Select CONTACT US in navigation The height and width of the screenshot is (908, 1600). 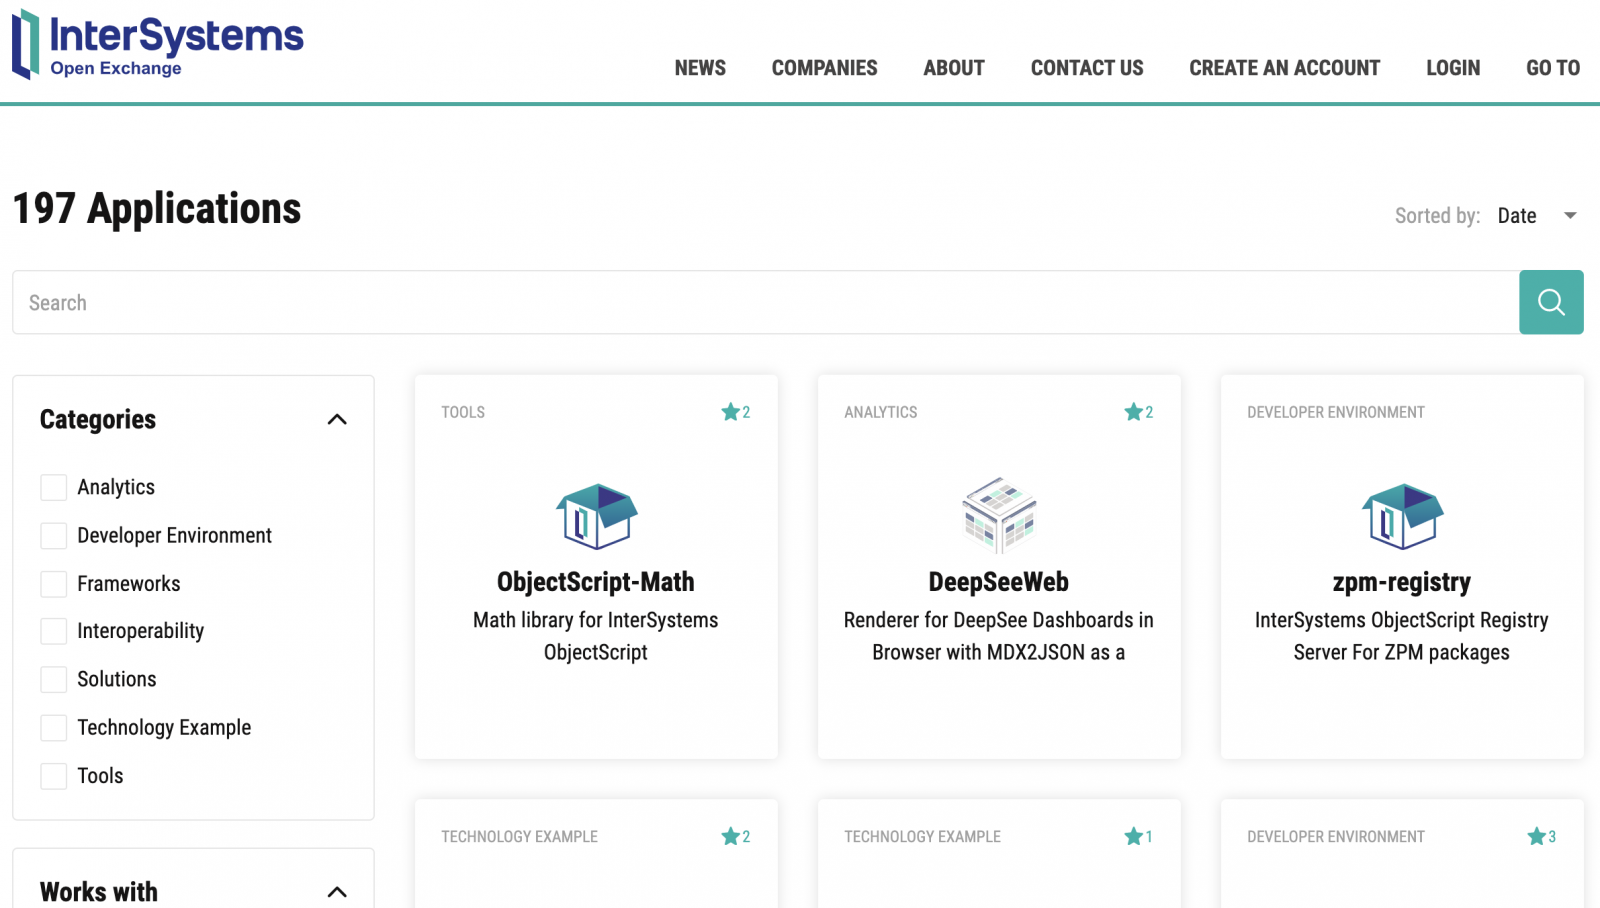1087,68
